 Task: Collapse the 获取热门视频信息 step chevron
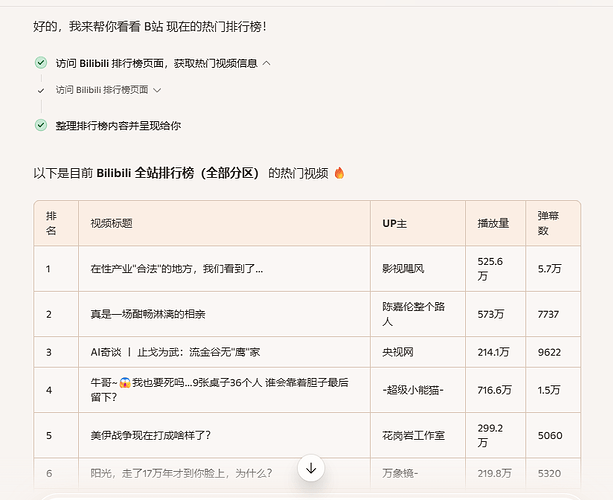[267, 63]
